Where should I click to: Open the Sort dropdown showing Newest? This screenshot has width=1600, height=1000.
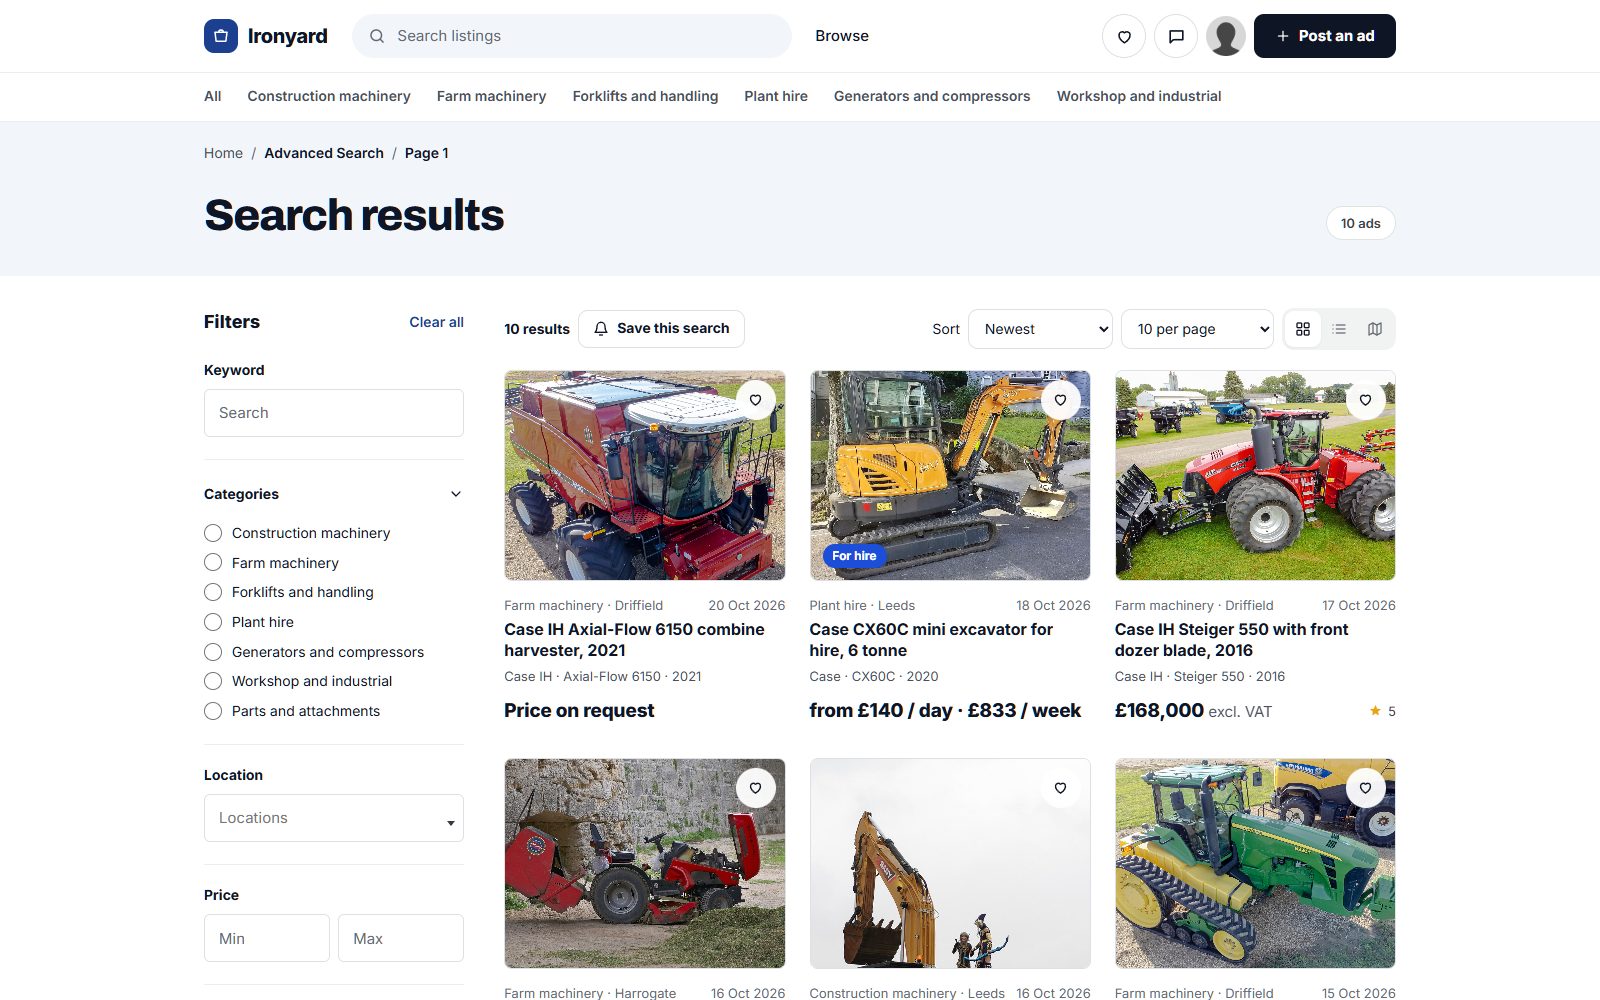(x=1040, y=329)
